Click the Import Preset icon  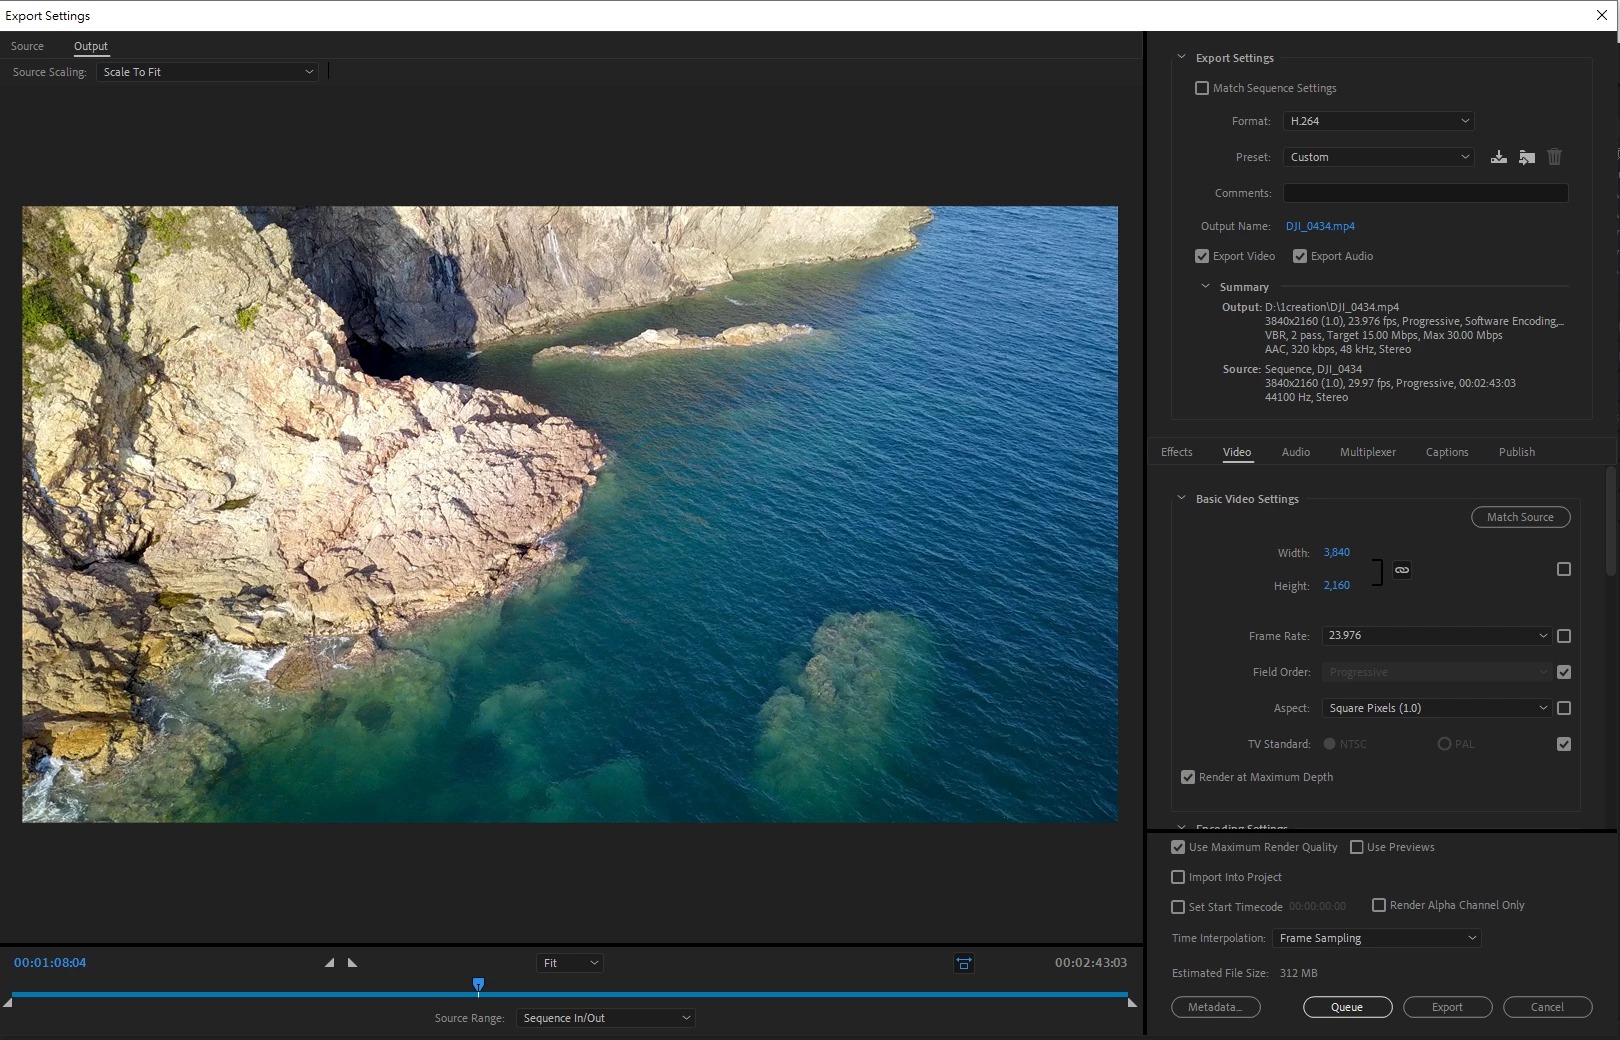coord(1526,157)
